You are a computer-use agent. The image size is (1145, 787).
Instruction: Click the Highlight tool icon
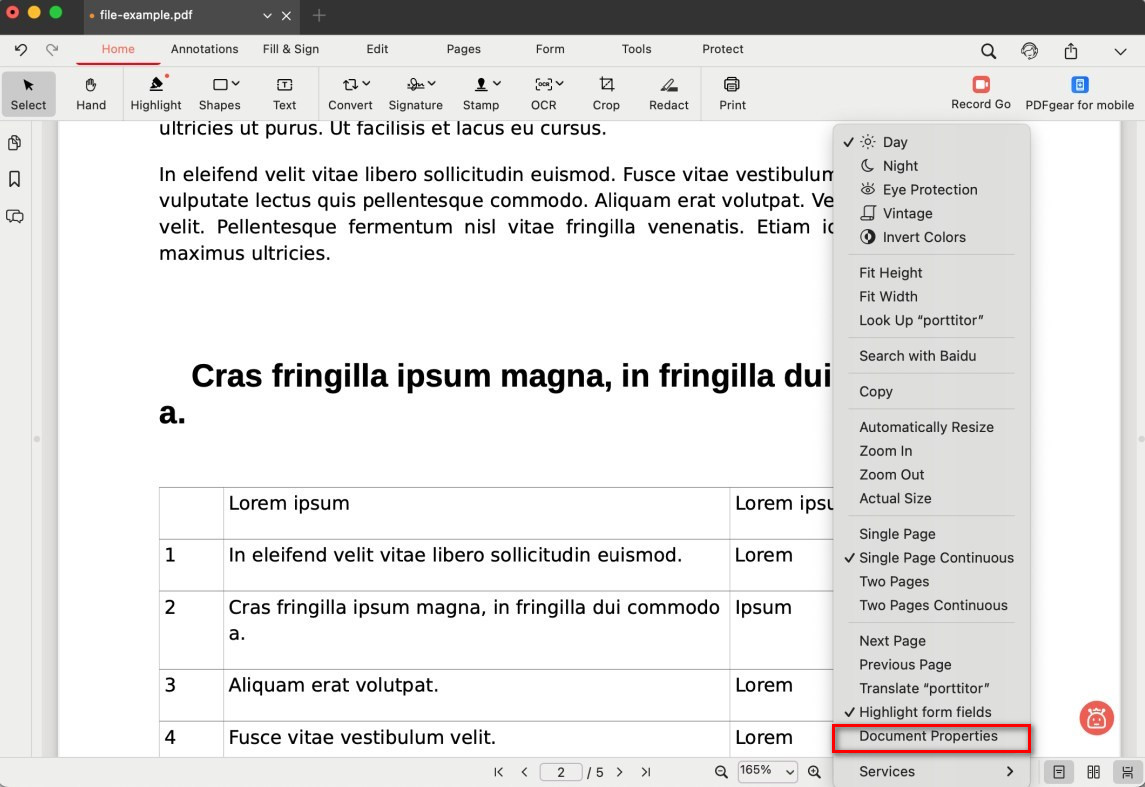pyautogui.click(x=156, y=86)
